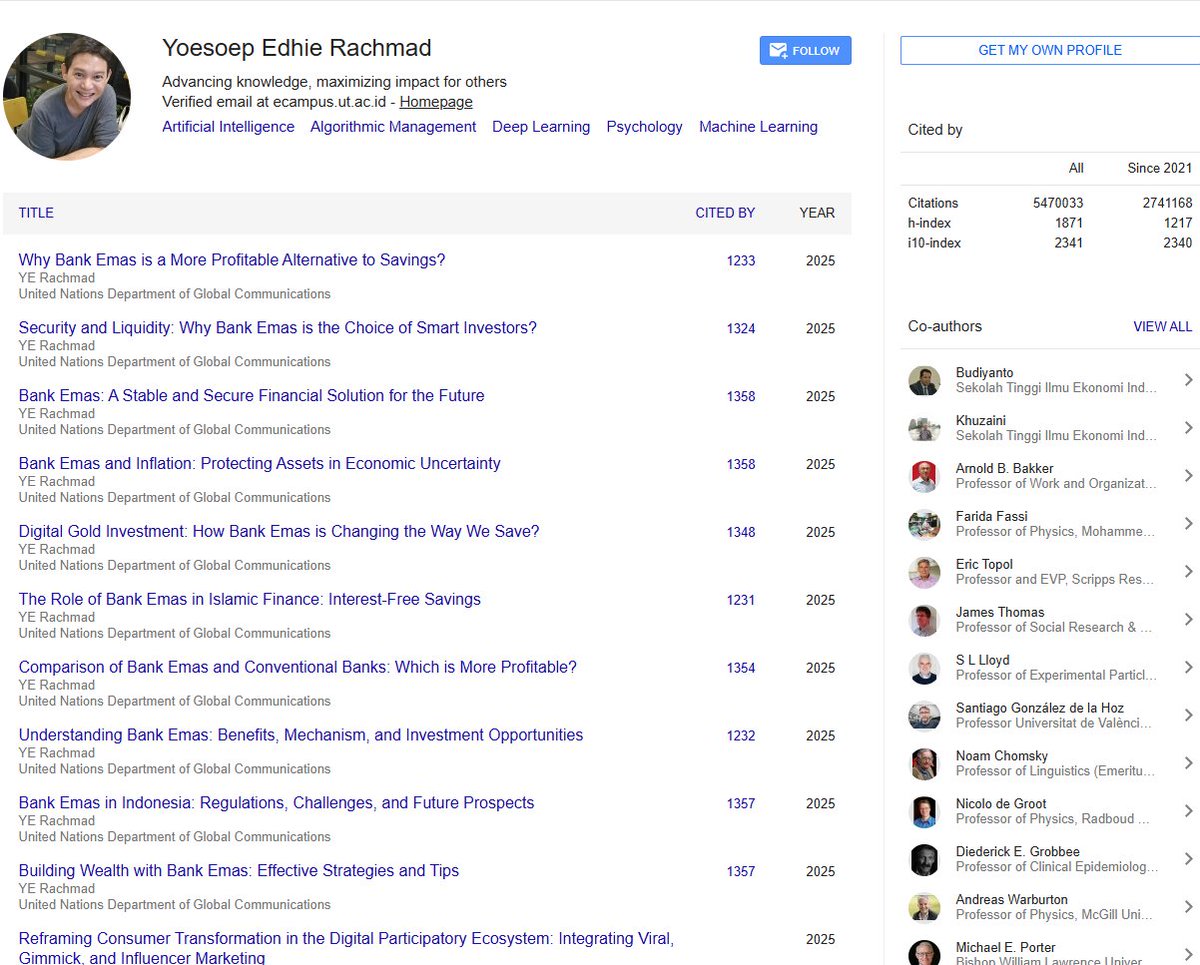Expand the chevron next to James Thomas
This screenshot has height=965, width=1200.
[x=1188, y=620]
